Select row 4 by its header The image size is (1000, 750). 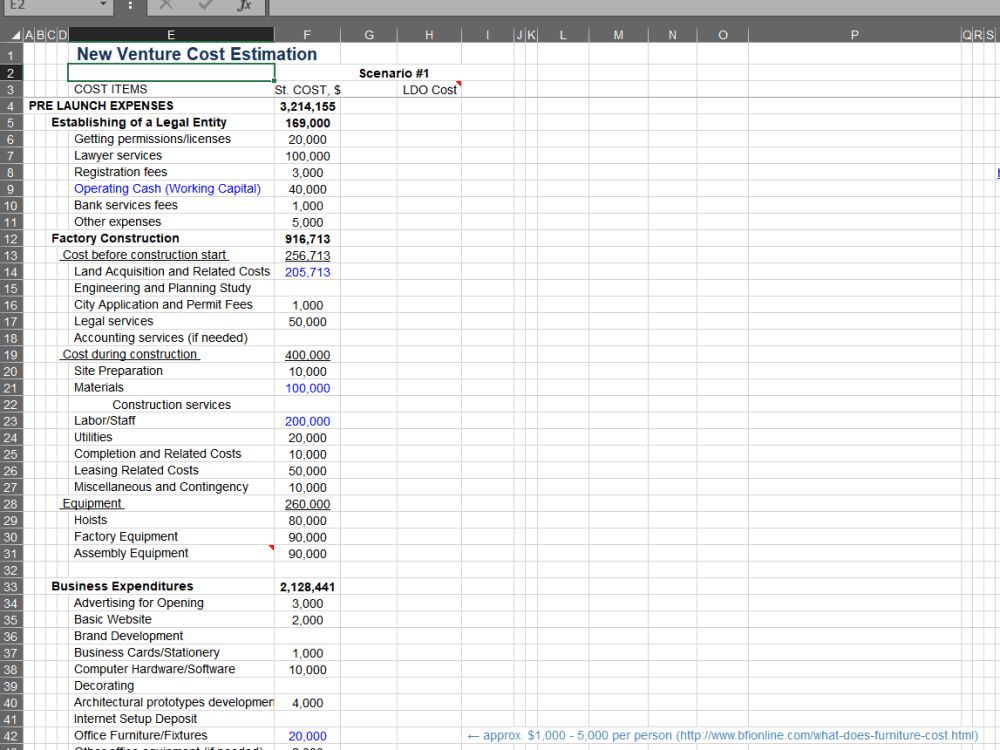pos(10,105)
